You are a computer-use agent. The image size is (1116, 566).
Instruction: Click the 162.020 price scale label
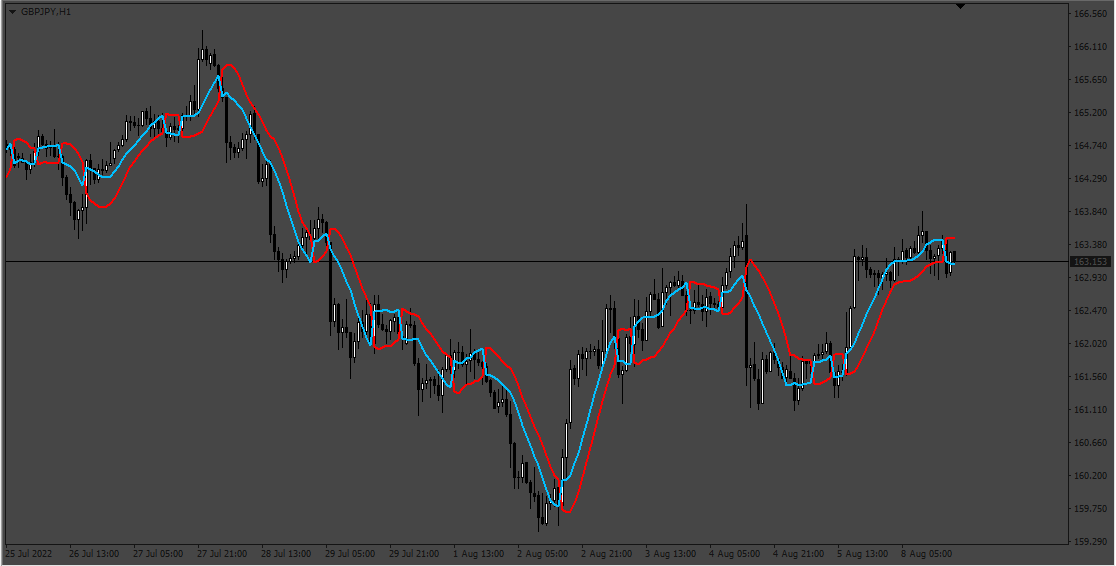1090,344
